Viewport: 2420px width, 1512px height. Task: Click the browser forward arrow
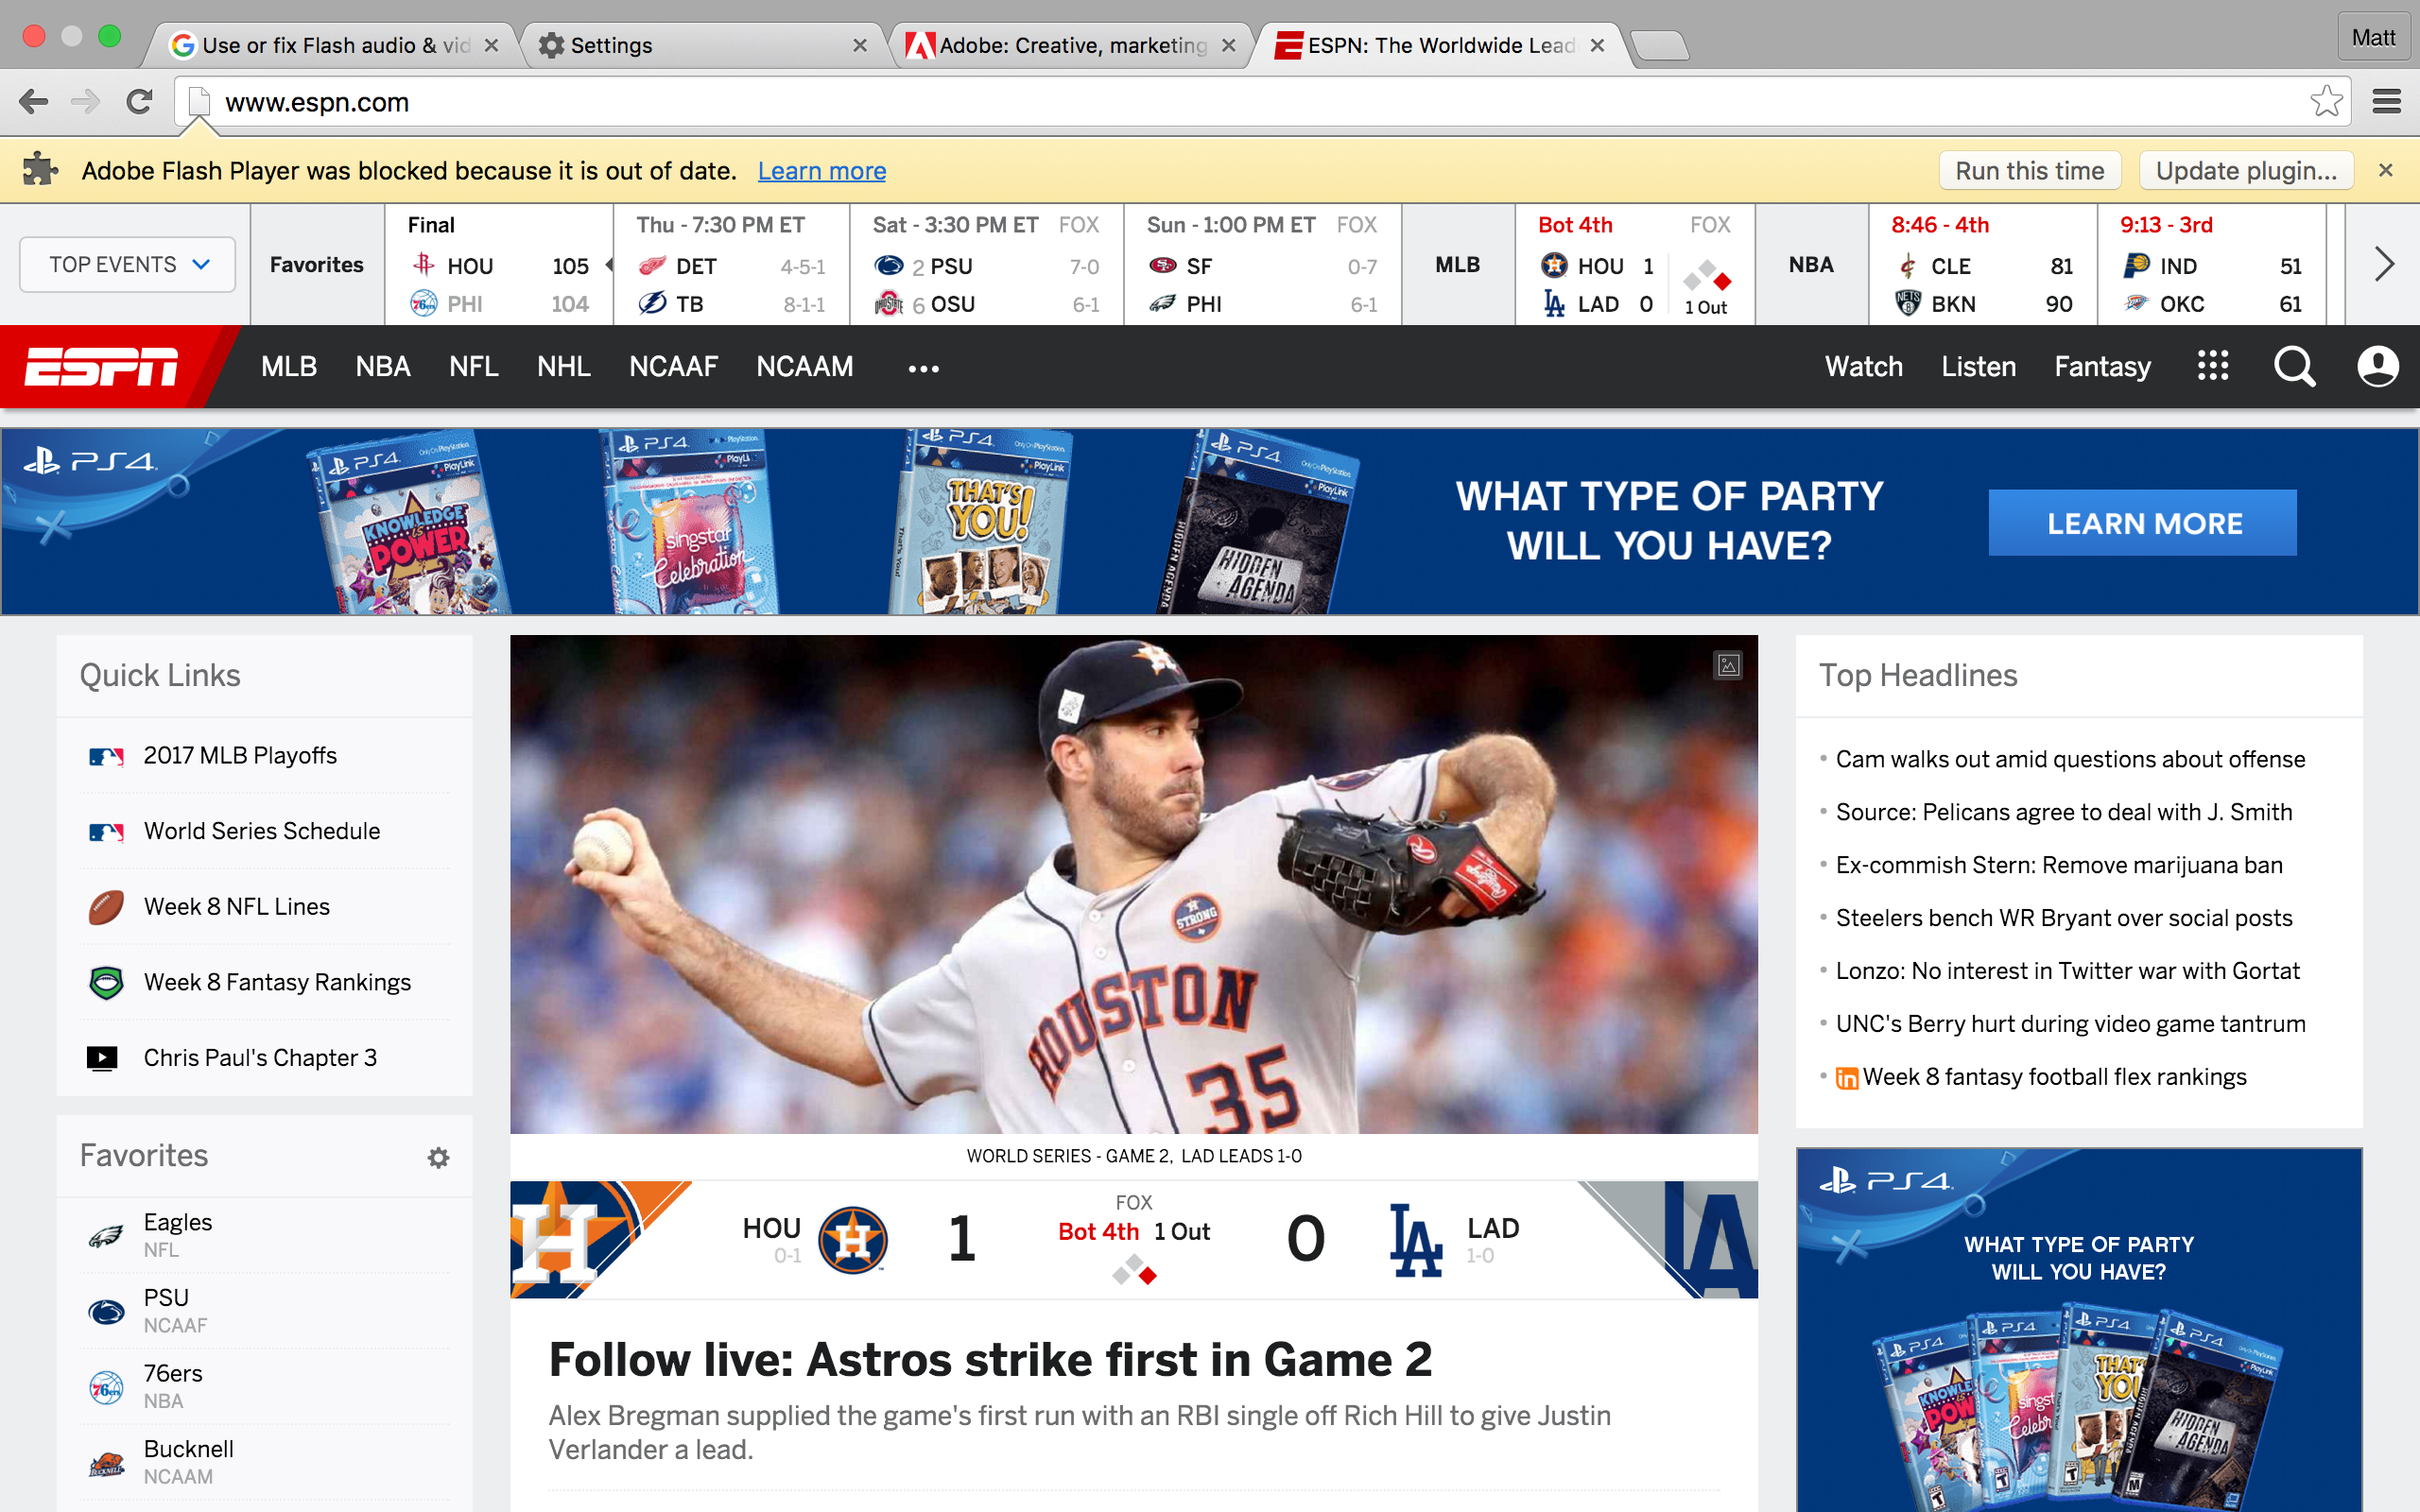tap(86, 101)
